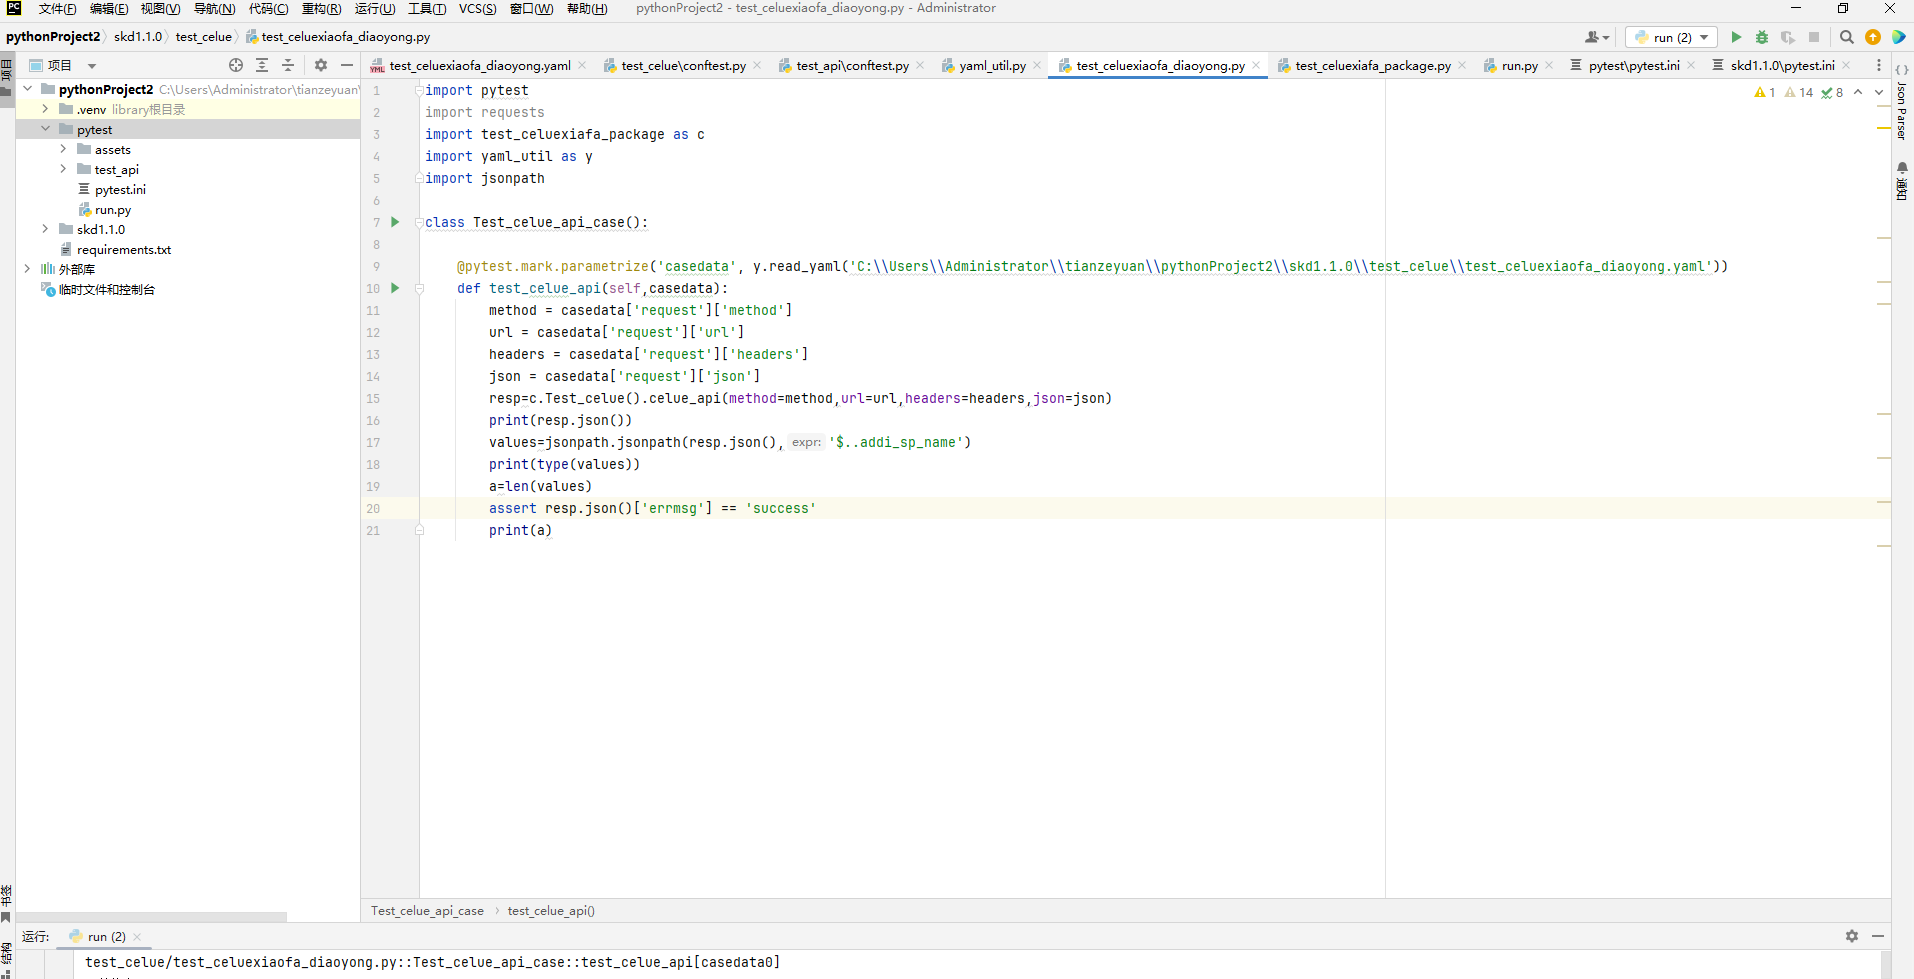Open the 帮助(H) menu
Image resolution: width=1914 pixels, height=979 pixels.
point(587,9)
